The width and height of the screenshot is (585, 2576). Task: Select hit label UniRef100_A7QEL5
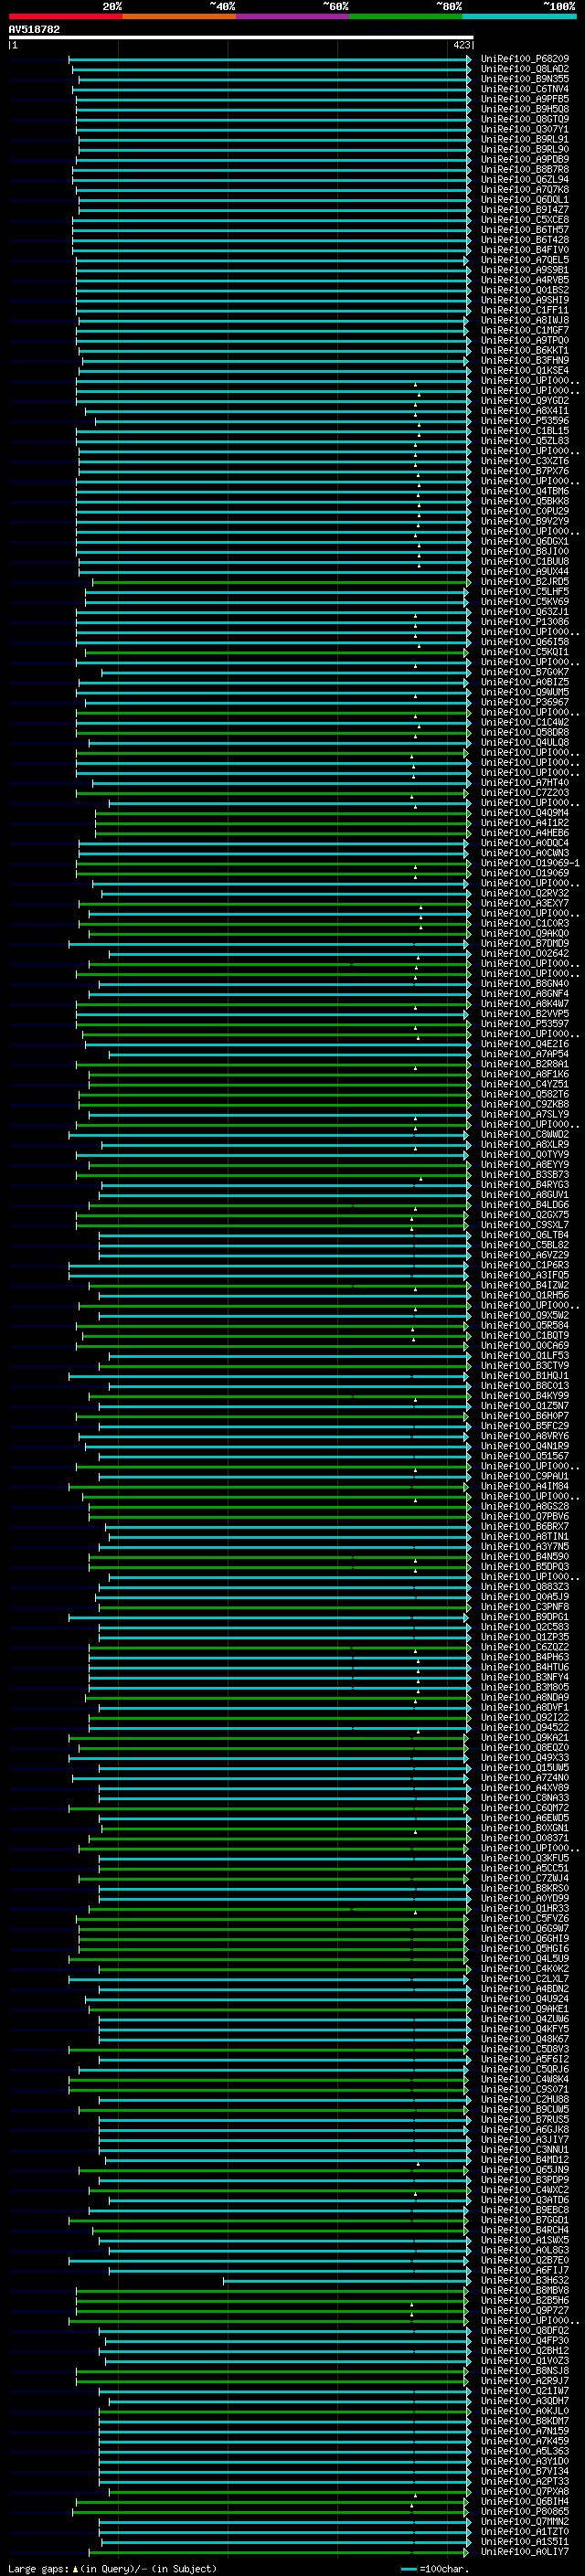pyautogui.click(x=524, y=259)
